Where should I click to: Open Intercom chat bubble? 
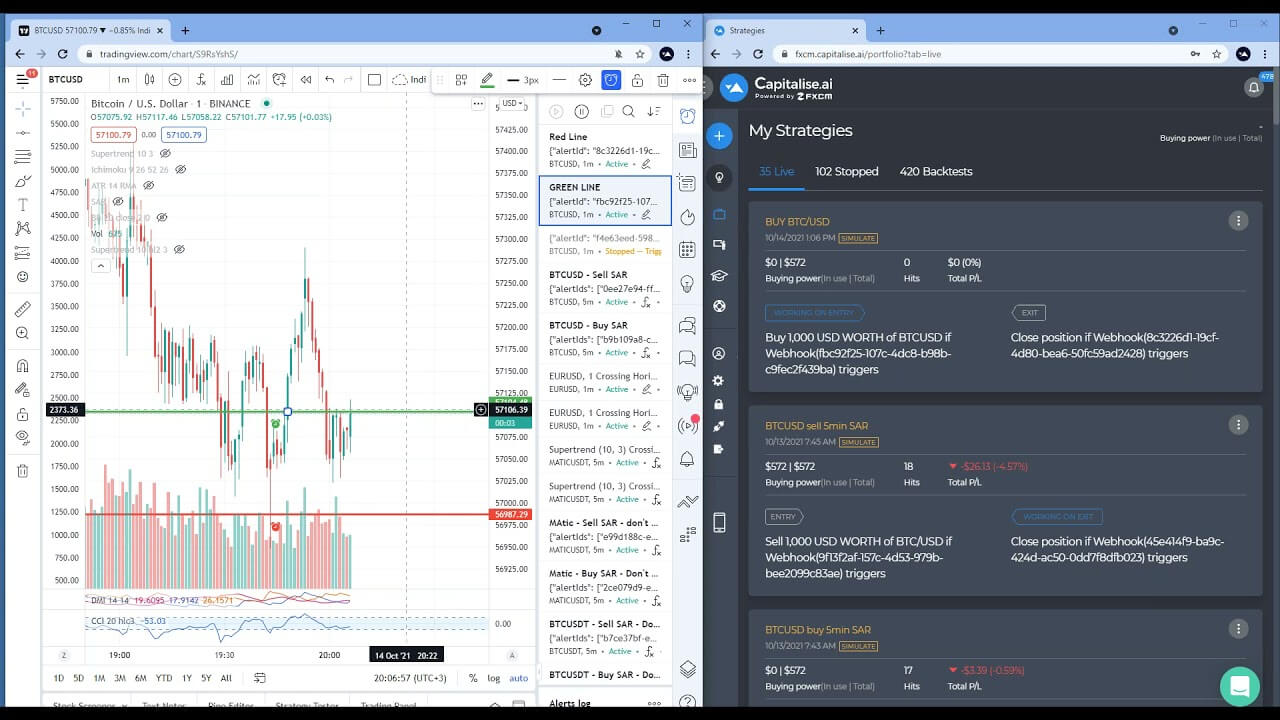1240,686
